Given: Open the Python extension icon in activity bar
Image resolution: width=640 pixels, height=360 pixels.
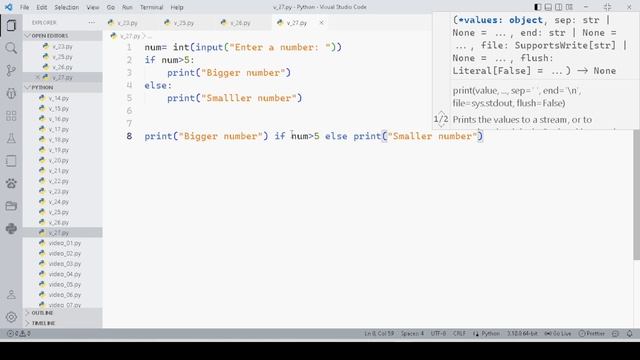Looking at the screenshot, I should pyautogui.click(x=11, y=229).
